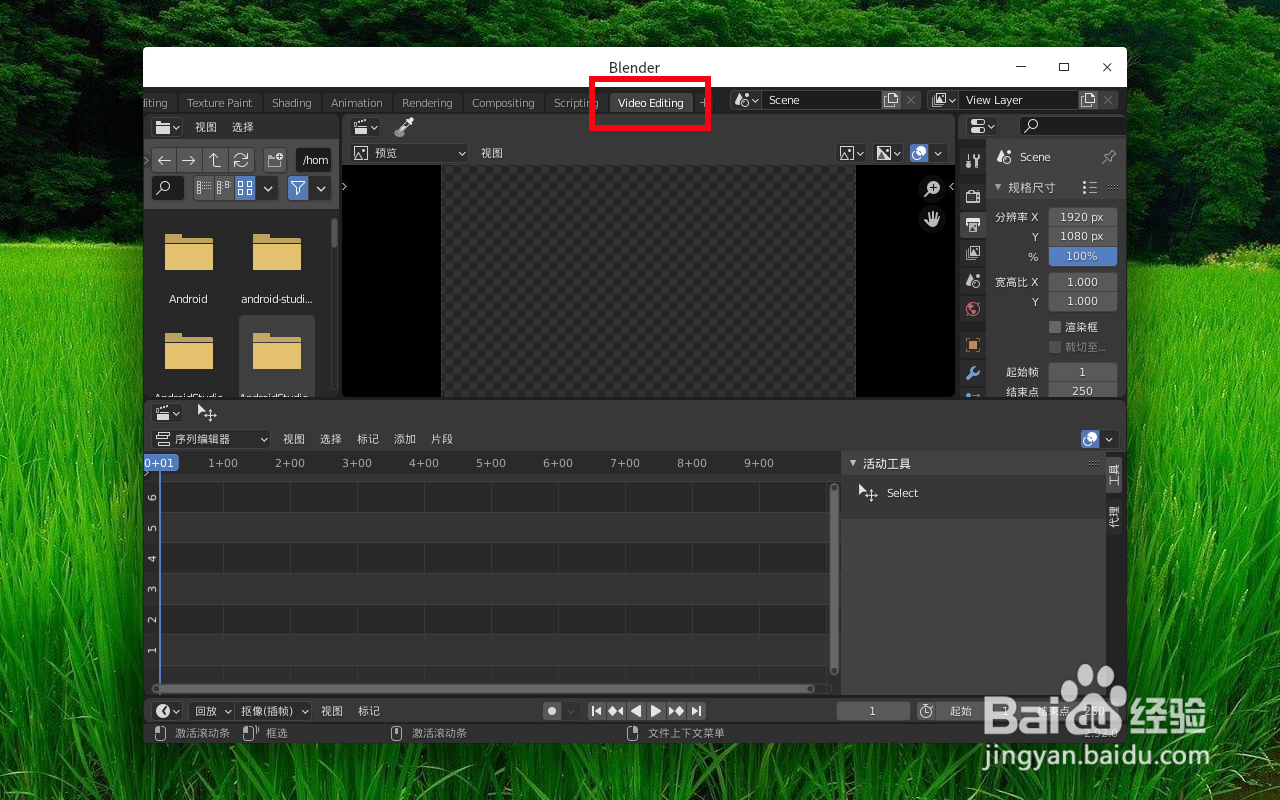
Task: Pin the Scene properties with pin icon
Action: [x=1109, y=157]
